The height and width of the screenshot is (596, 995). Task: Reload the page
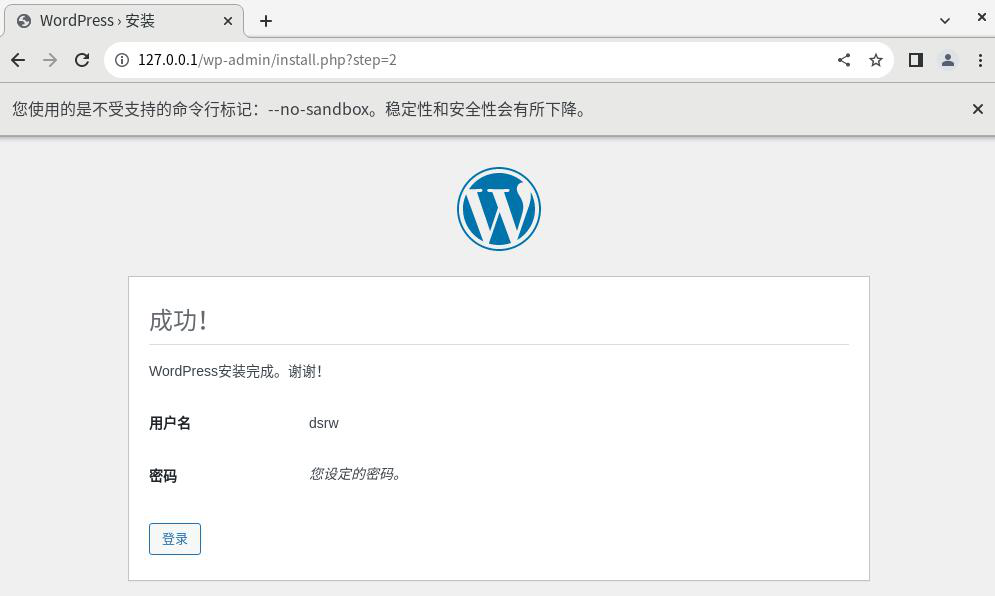[82, 60]
